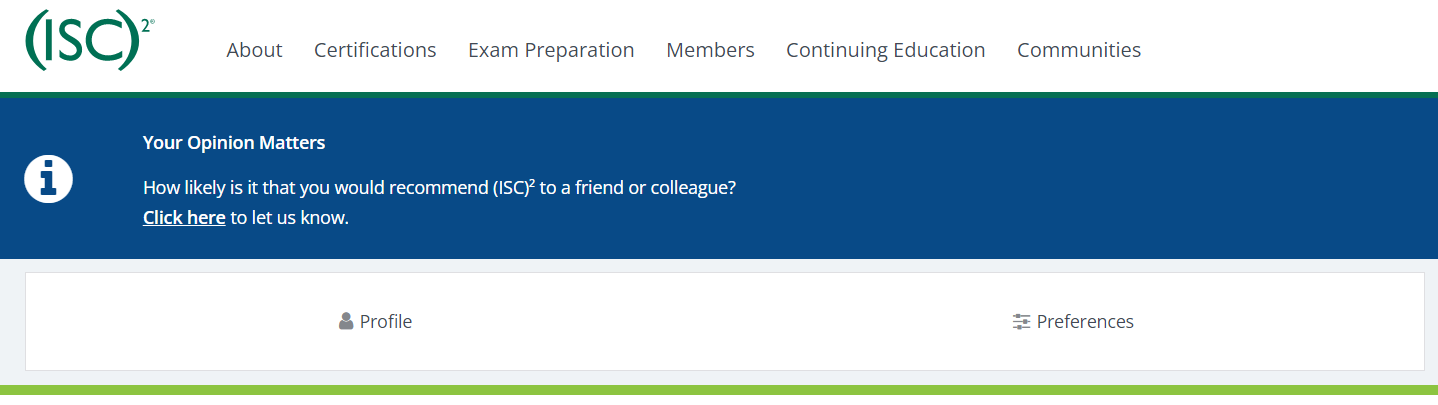Viewport: 1438px width, 405px height.
Task: Follow the "Click here" survey link
Action: 184,218
